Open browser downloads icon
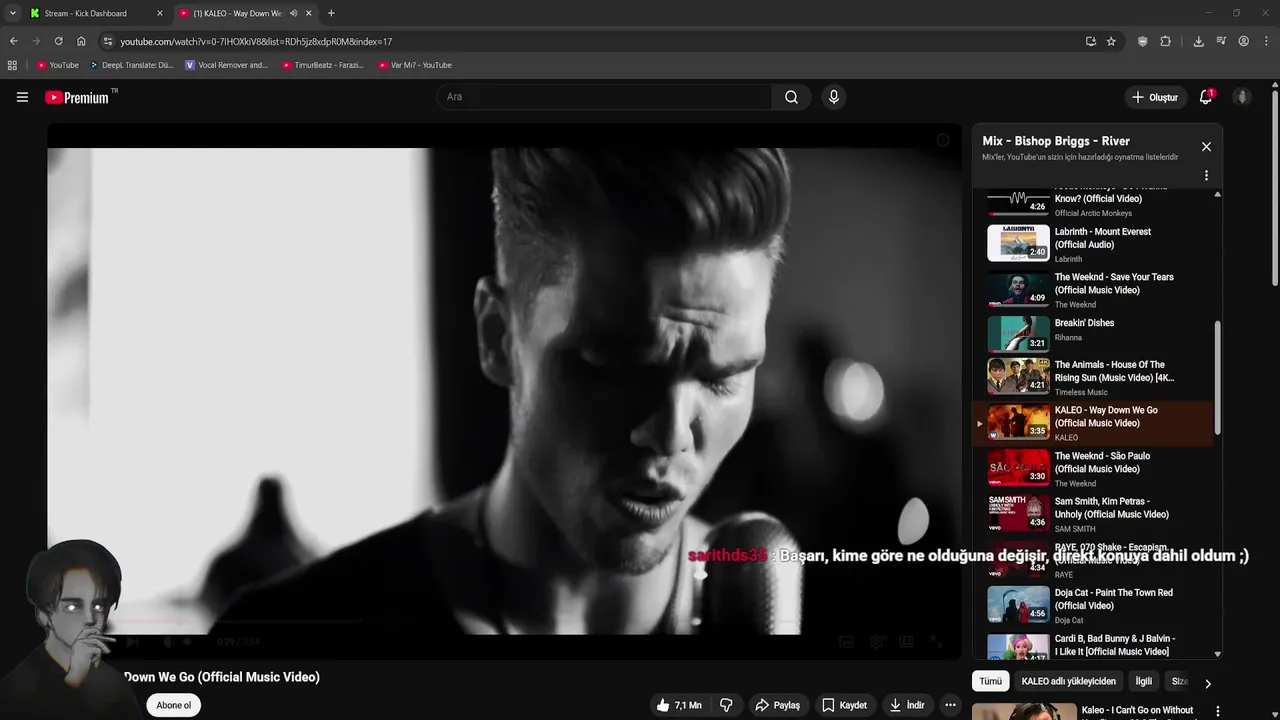This screenshot has width=1280, height=720. click(1198, 41)
